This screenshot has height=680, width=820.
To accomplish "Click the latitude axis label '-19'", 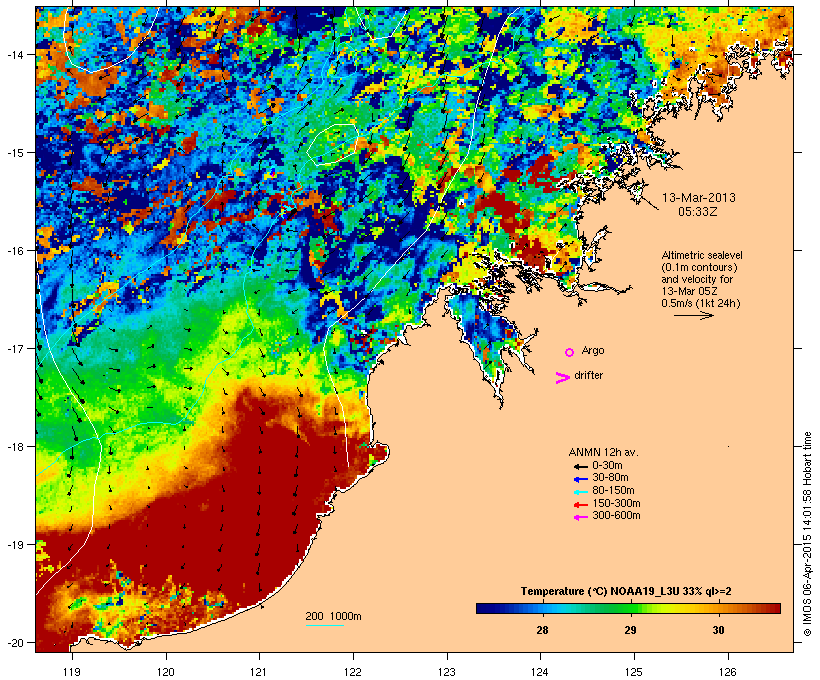I will pos(14,545).
